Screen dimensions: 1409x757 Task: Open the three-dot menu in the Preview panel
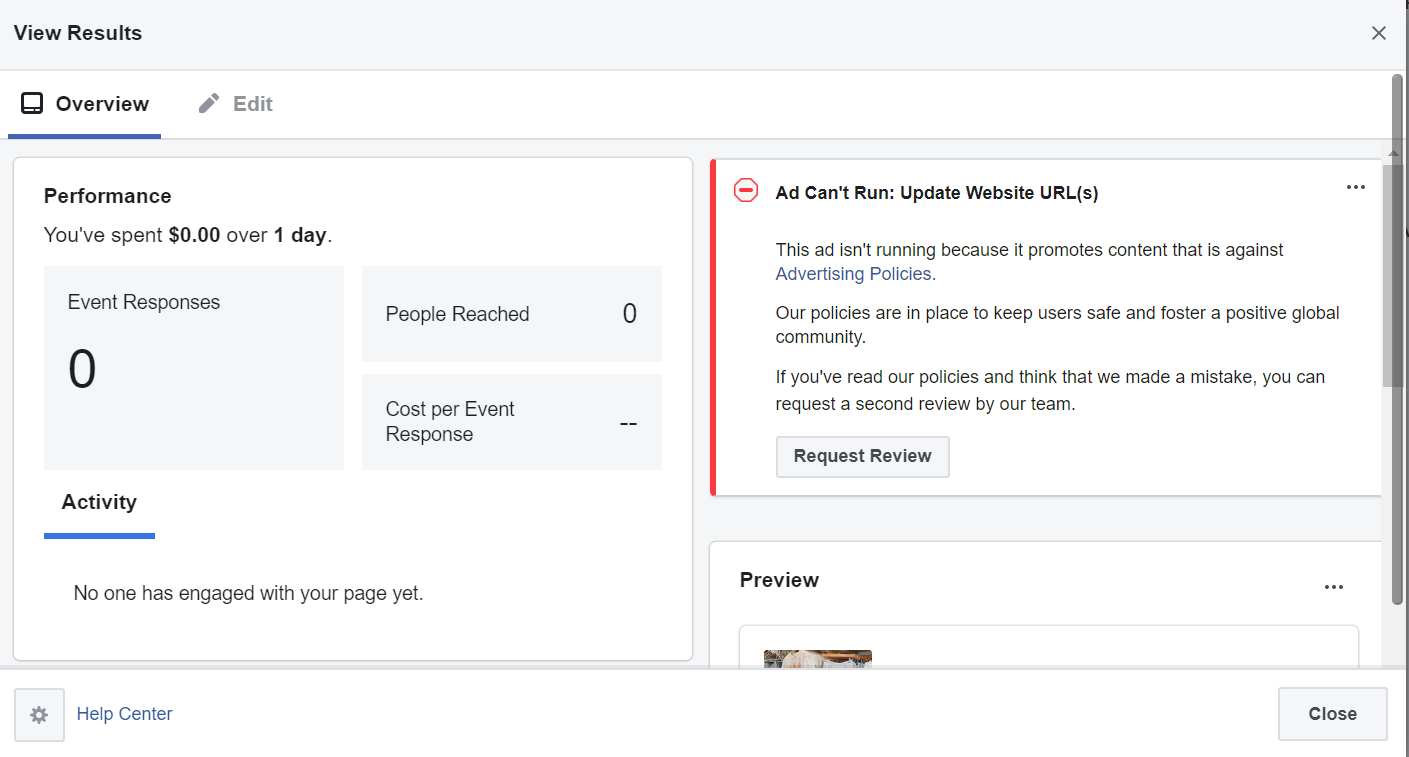pos(1333,587)
